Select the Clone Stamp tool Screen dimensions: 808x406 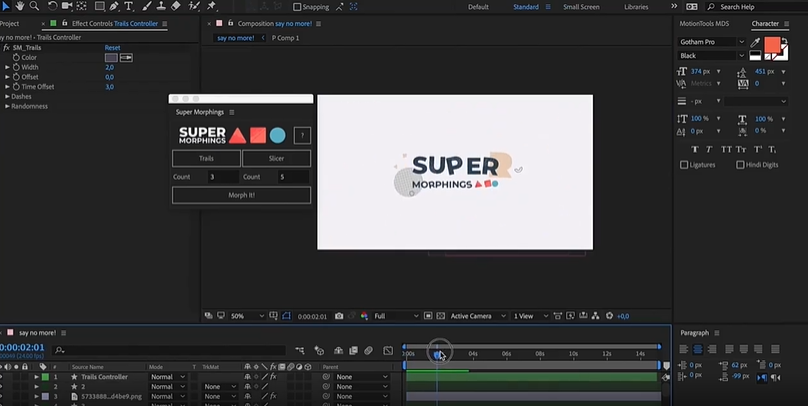[x=161, y=6]
